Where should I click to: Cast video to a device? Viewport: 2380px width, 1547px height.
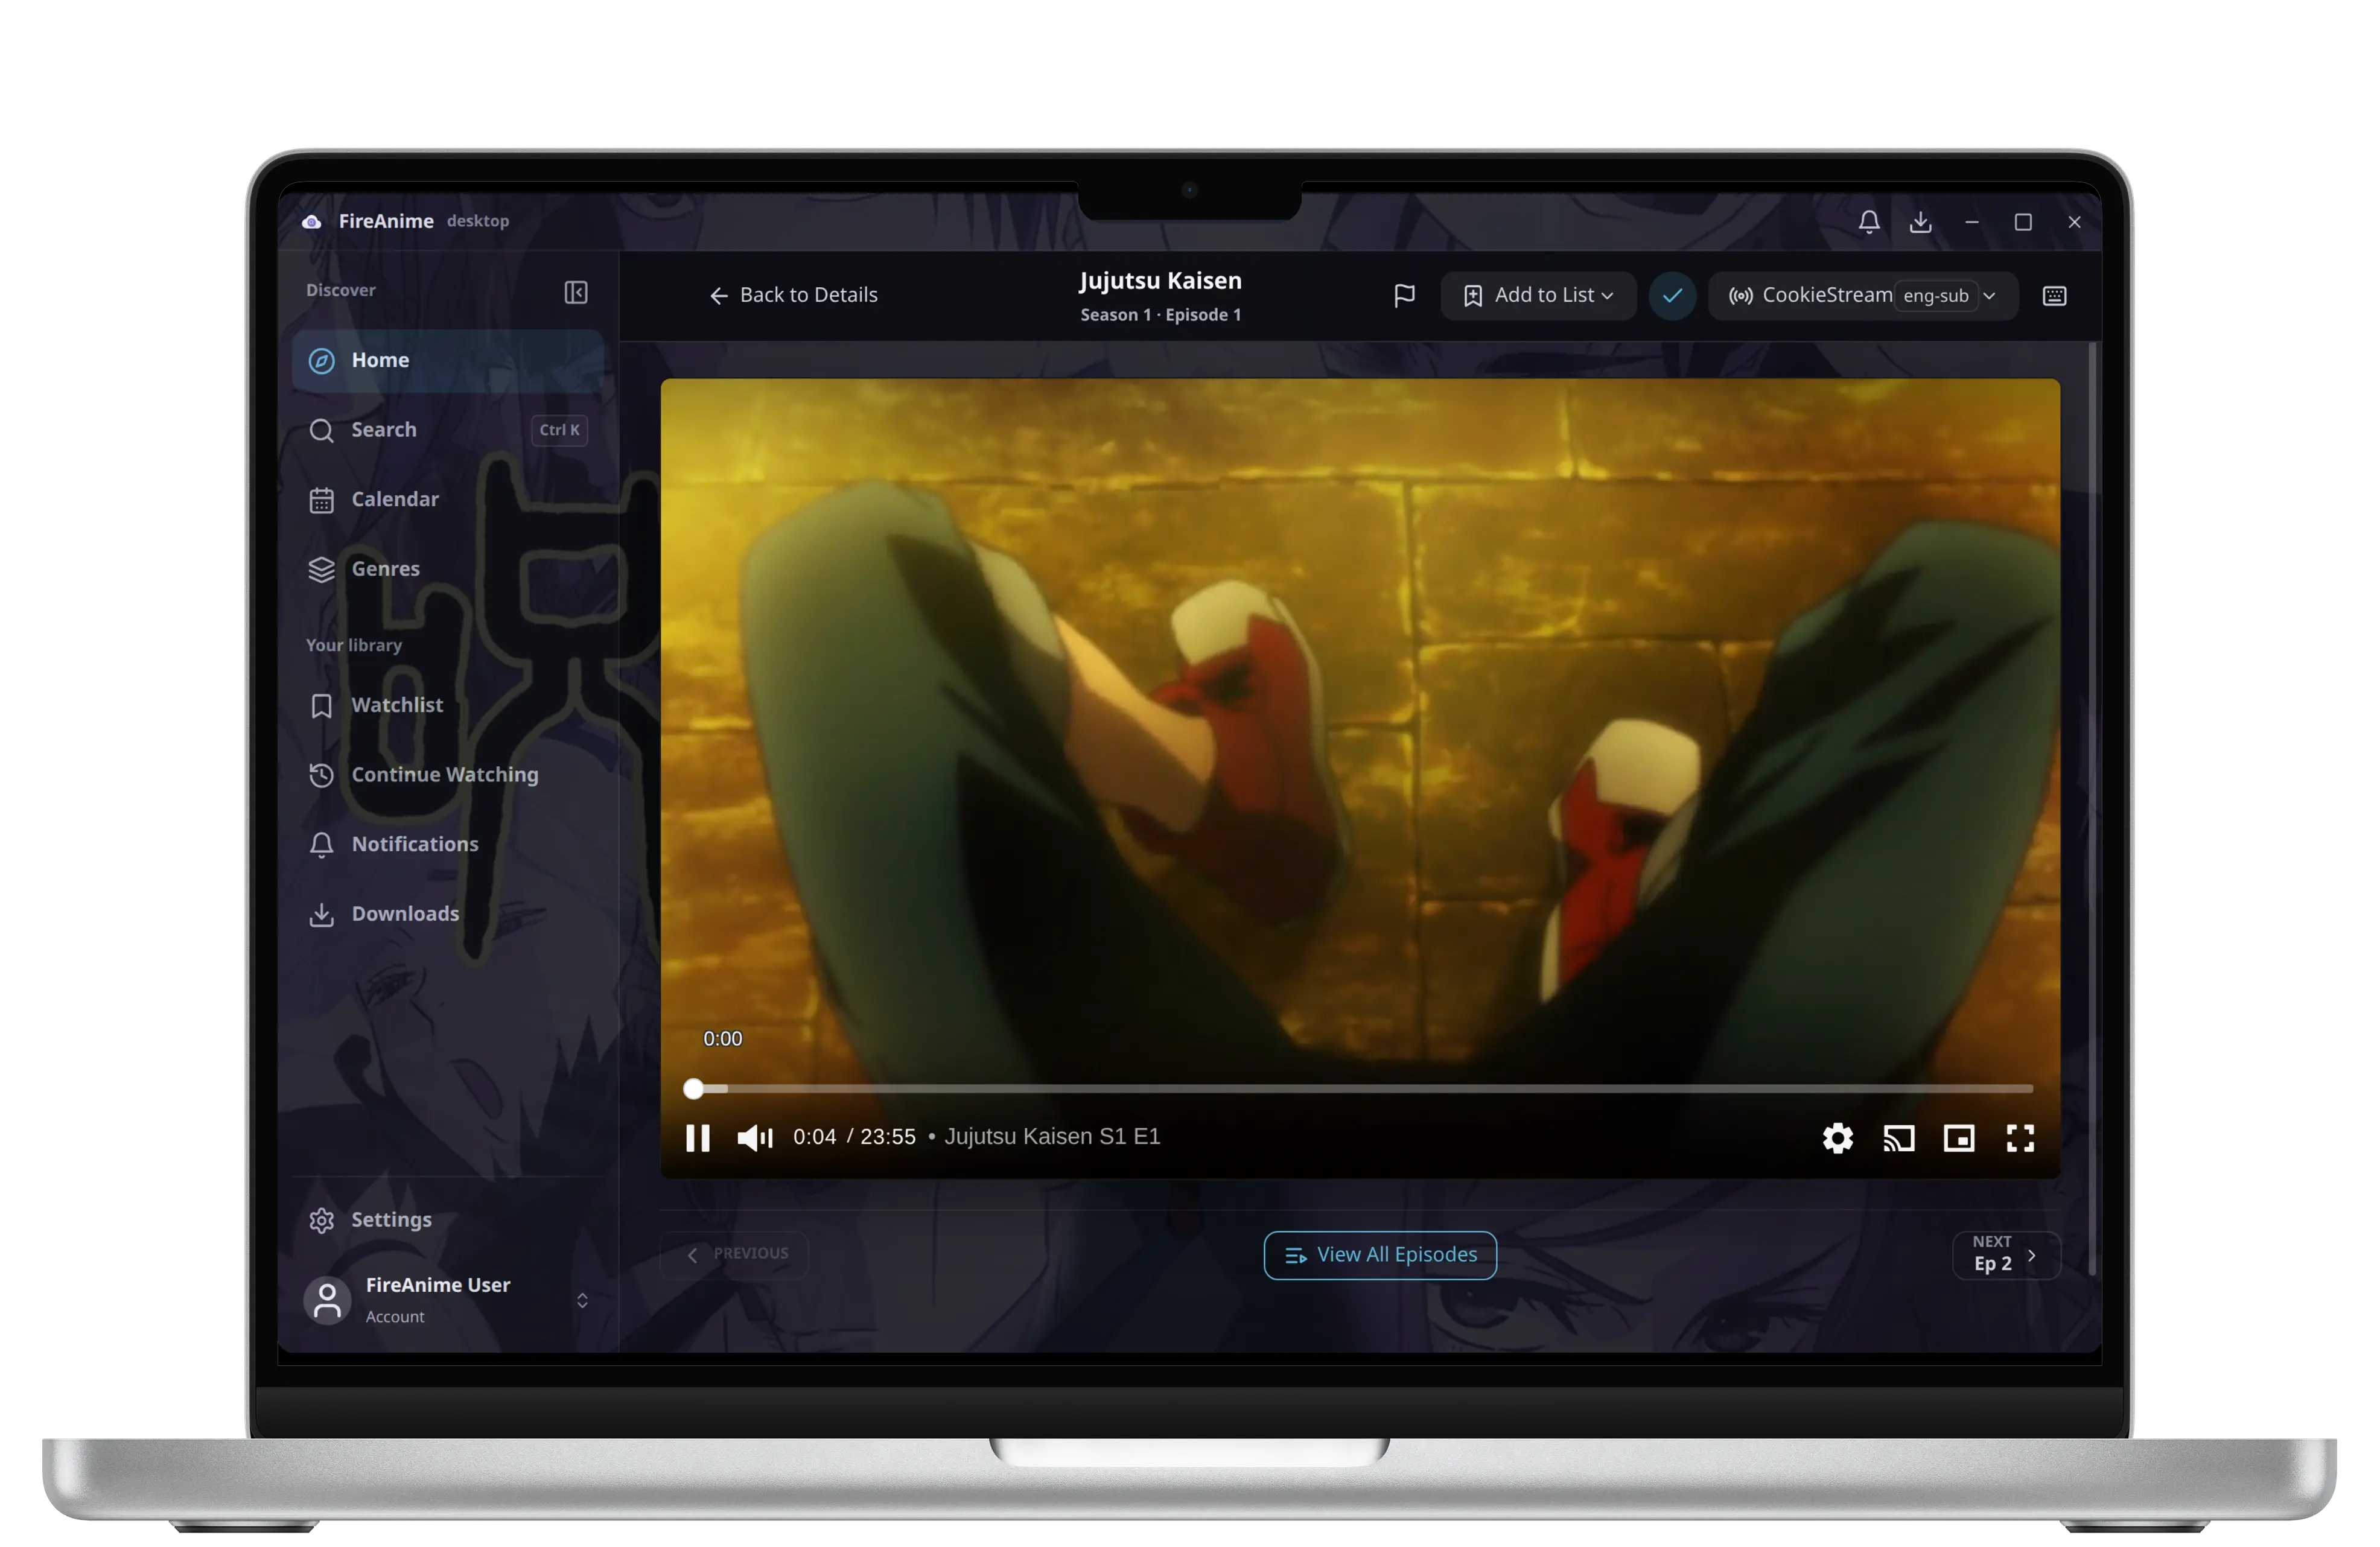pyautogui.click(x=1898, y=1137)
